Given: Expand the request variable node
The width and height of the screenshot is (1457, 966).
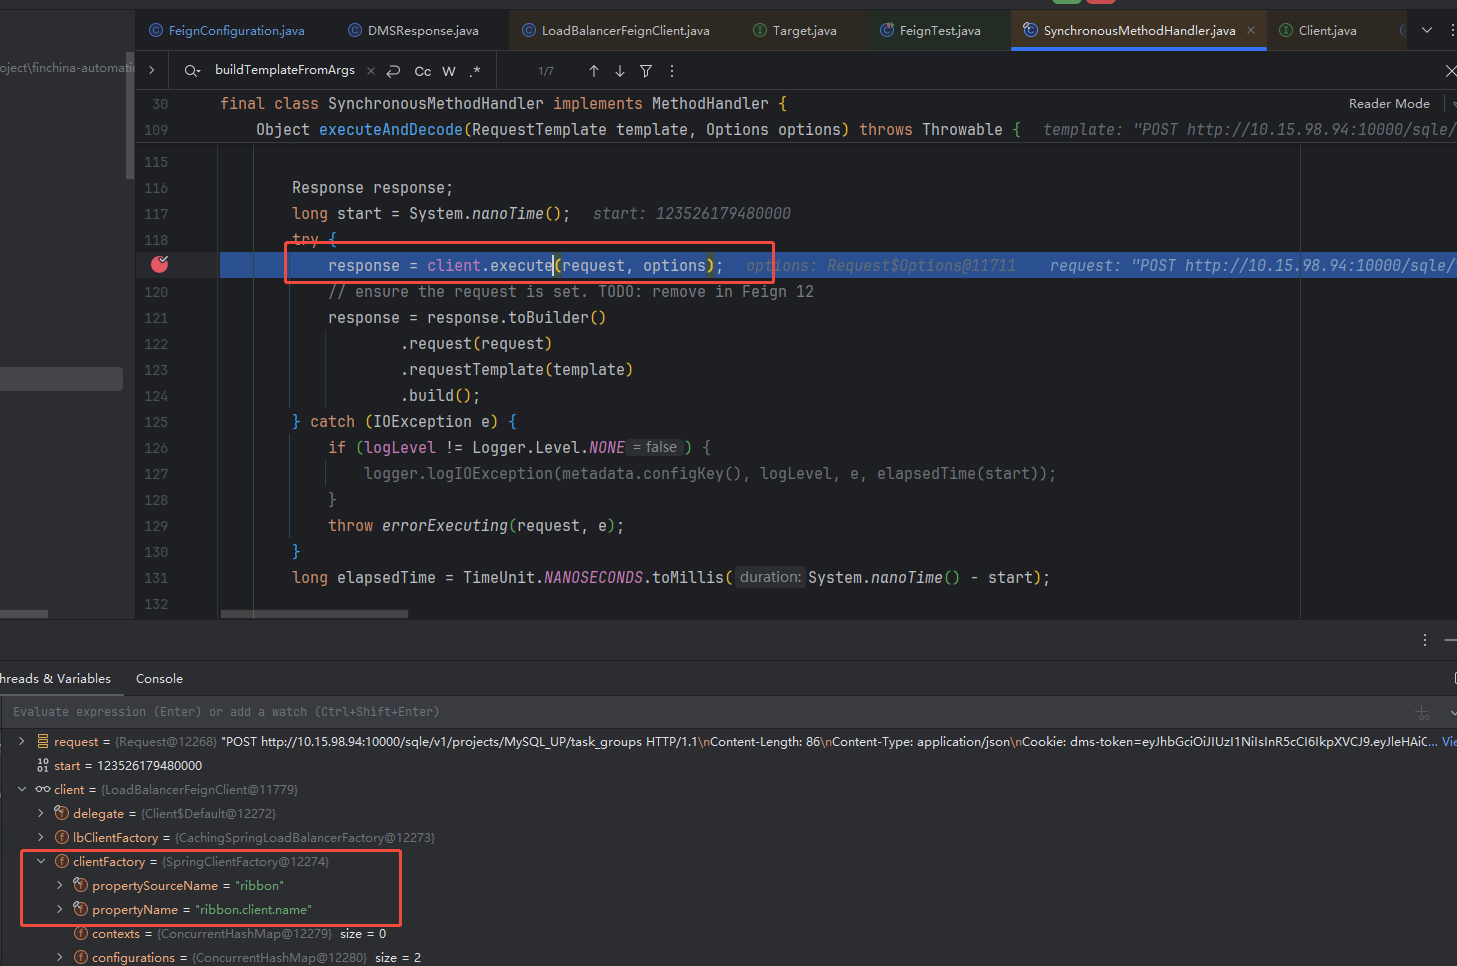Looking at the screenshot, I should (x=22, y=741).
